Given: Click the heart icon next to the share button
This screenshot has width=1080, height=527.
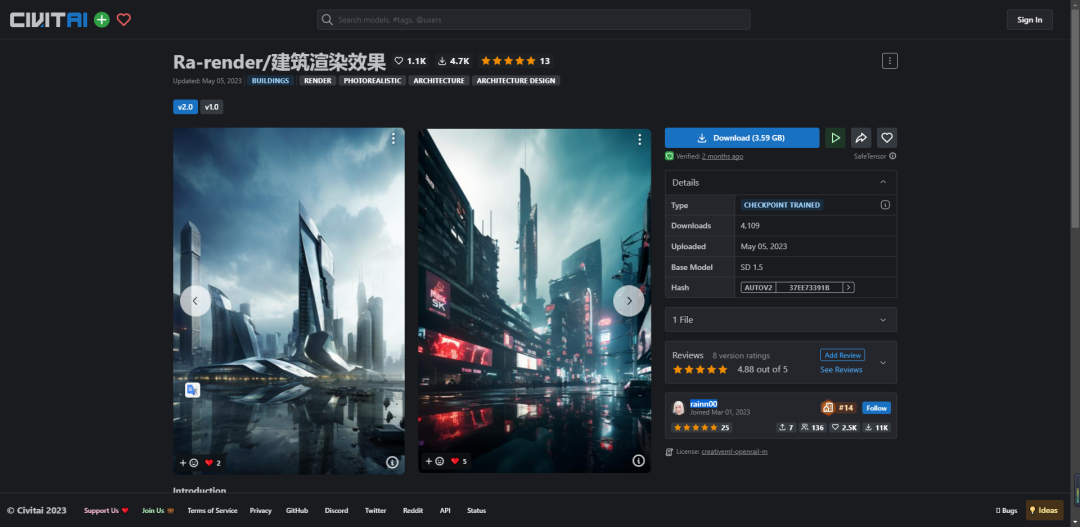Looking at the screenshot, I should 887,138.
